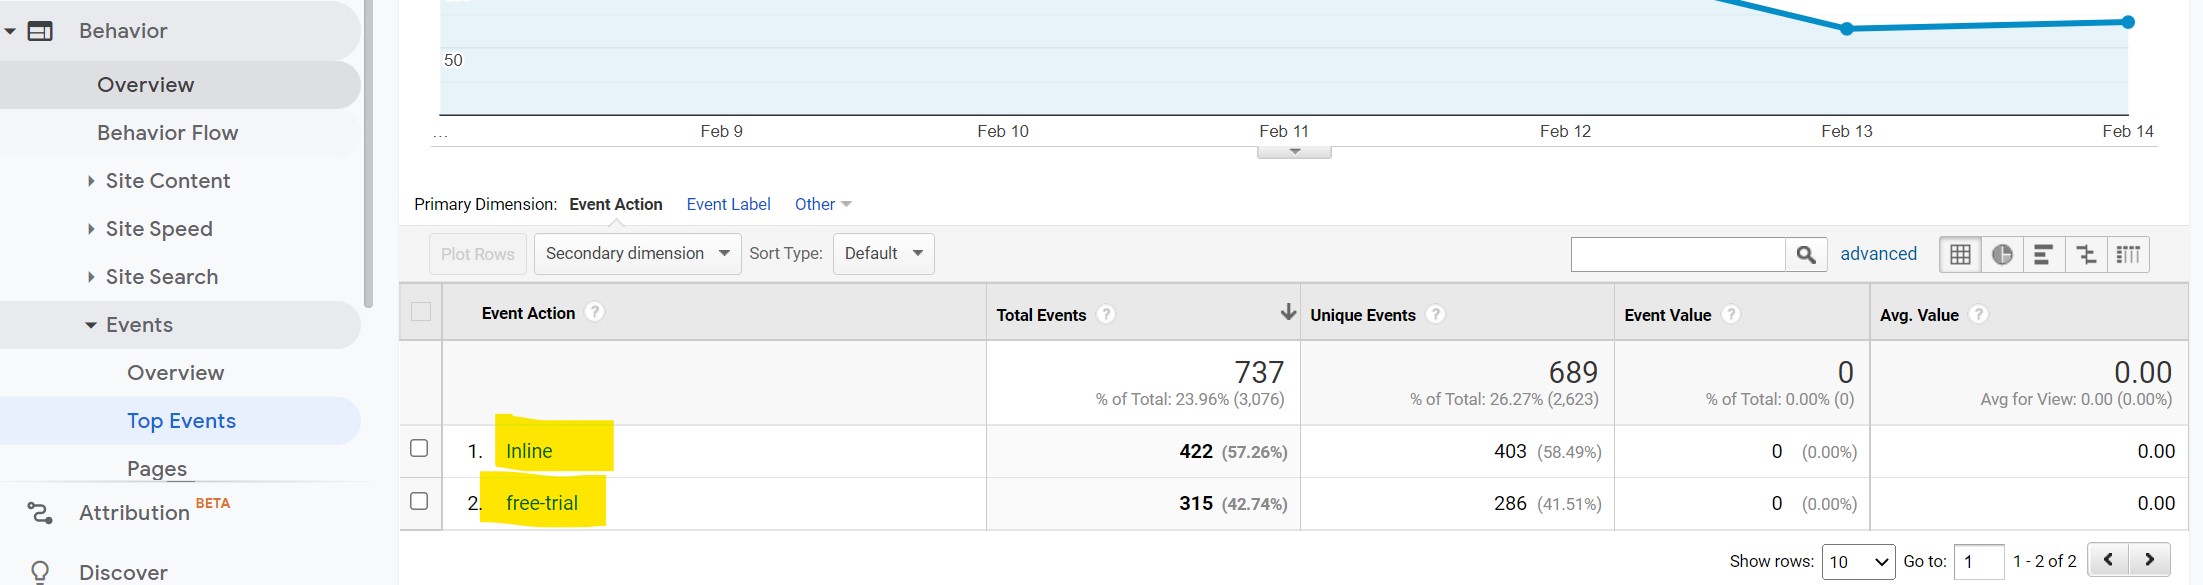Click the Feb 13 data point on graph

(1847, 29)
